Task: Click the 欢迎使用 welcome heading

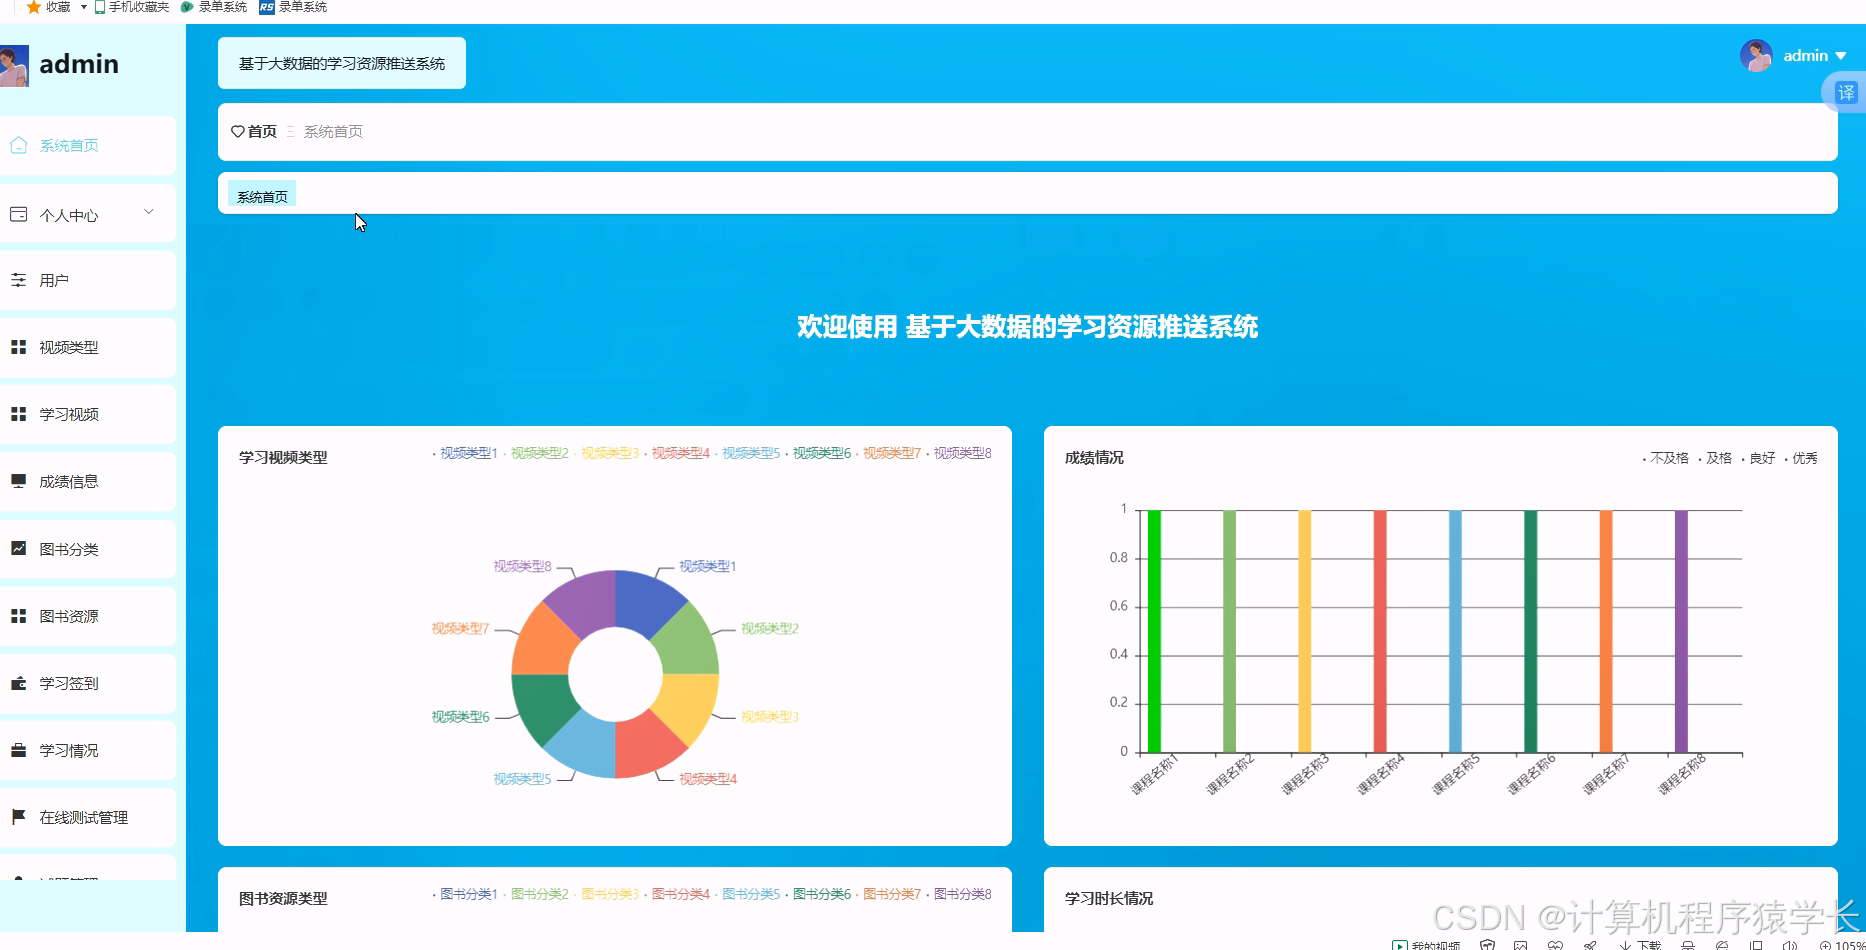Action: tap(1027, 327)
